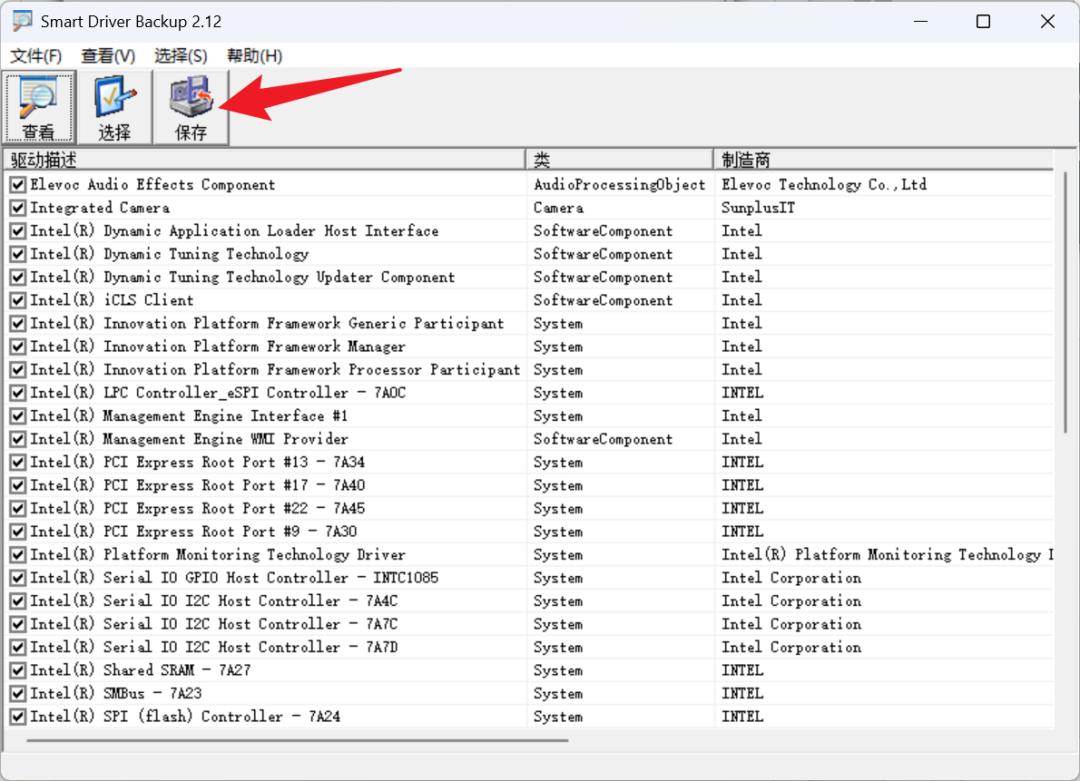This screenshot has width=1080, height=781.
Task: Click the Smart Driver Backup title bar icon
Action: point(21,21)
